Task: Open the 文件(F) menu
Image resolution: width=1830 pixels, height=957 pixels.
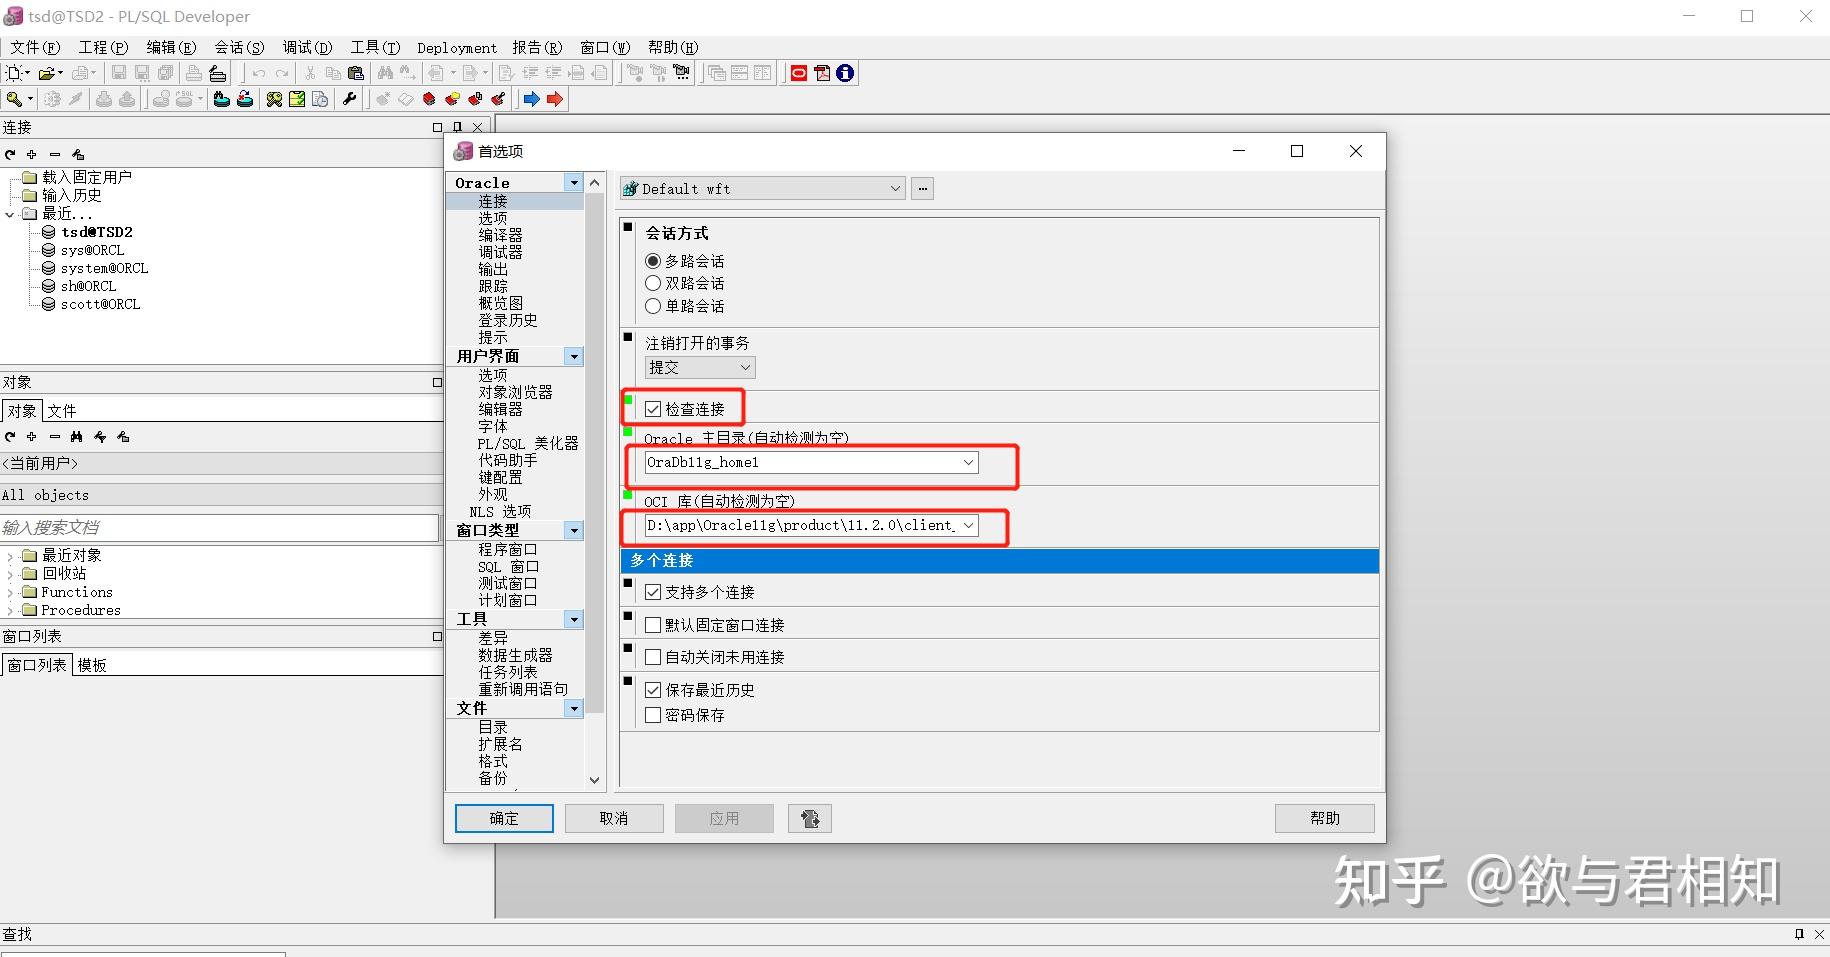Action: [x=36, y=47]
